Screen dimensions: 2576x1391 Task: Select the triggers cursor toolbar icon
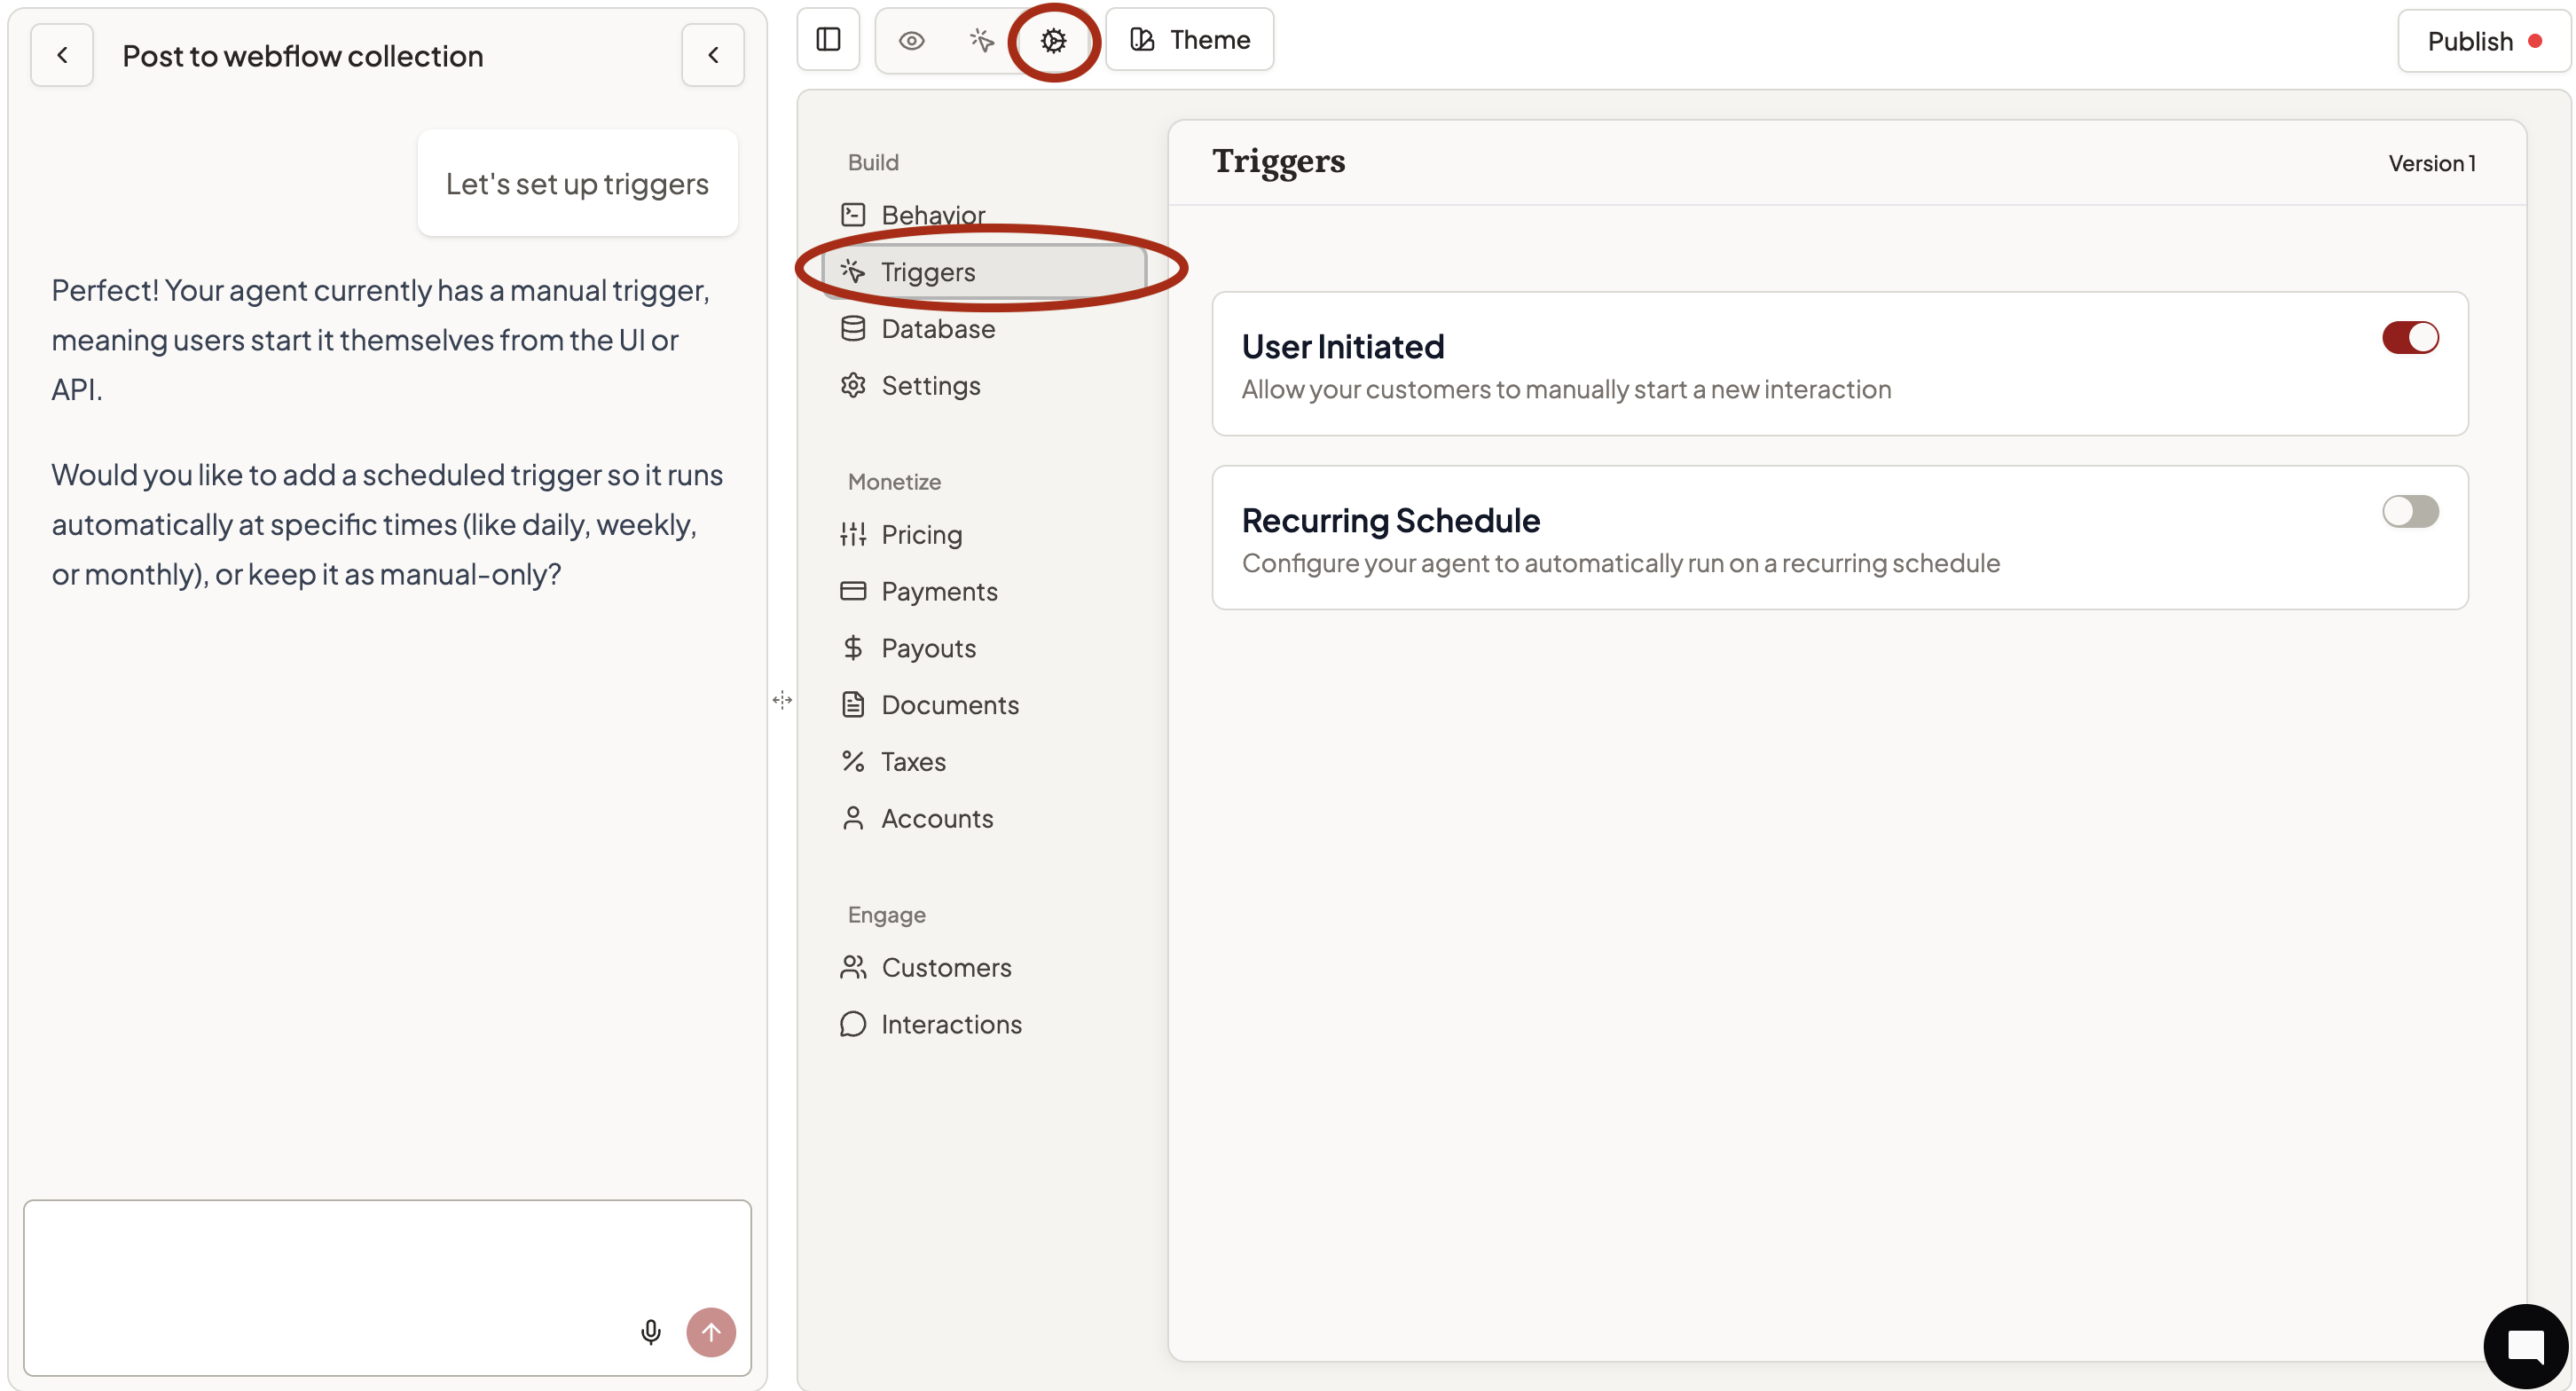tap(981, 40)
